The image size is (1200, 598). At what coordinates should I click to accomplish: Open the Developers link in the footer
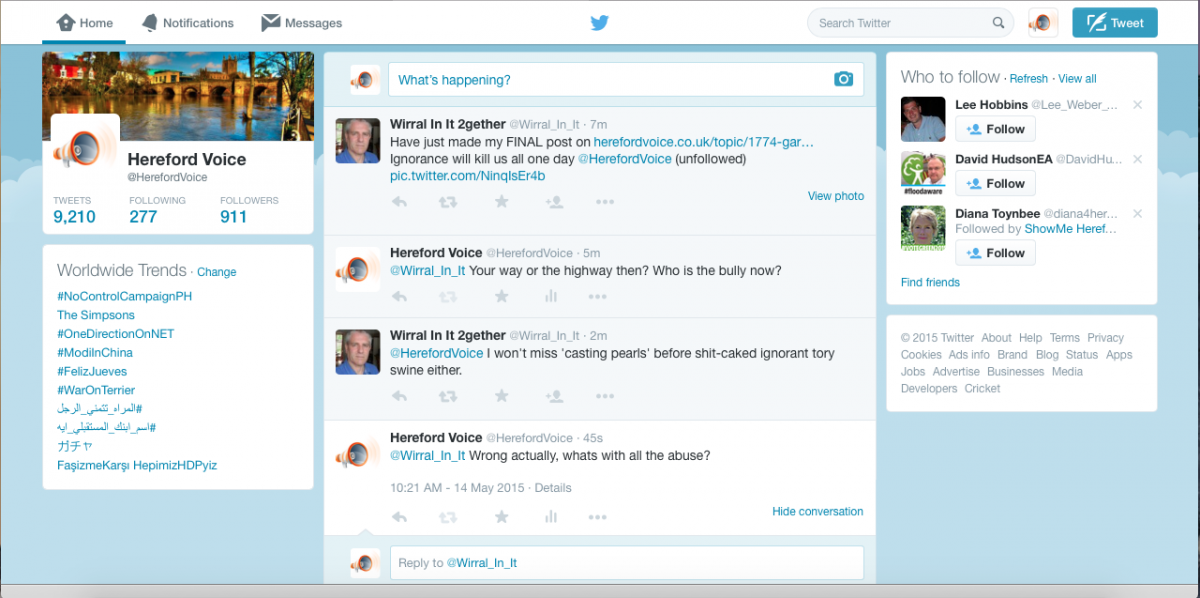929,389
